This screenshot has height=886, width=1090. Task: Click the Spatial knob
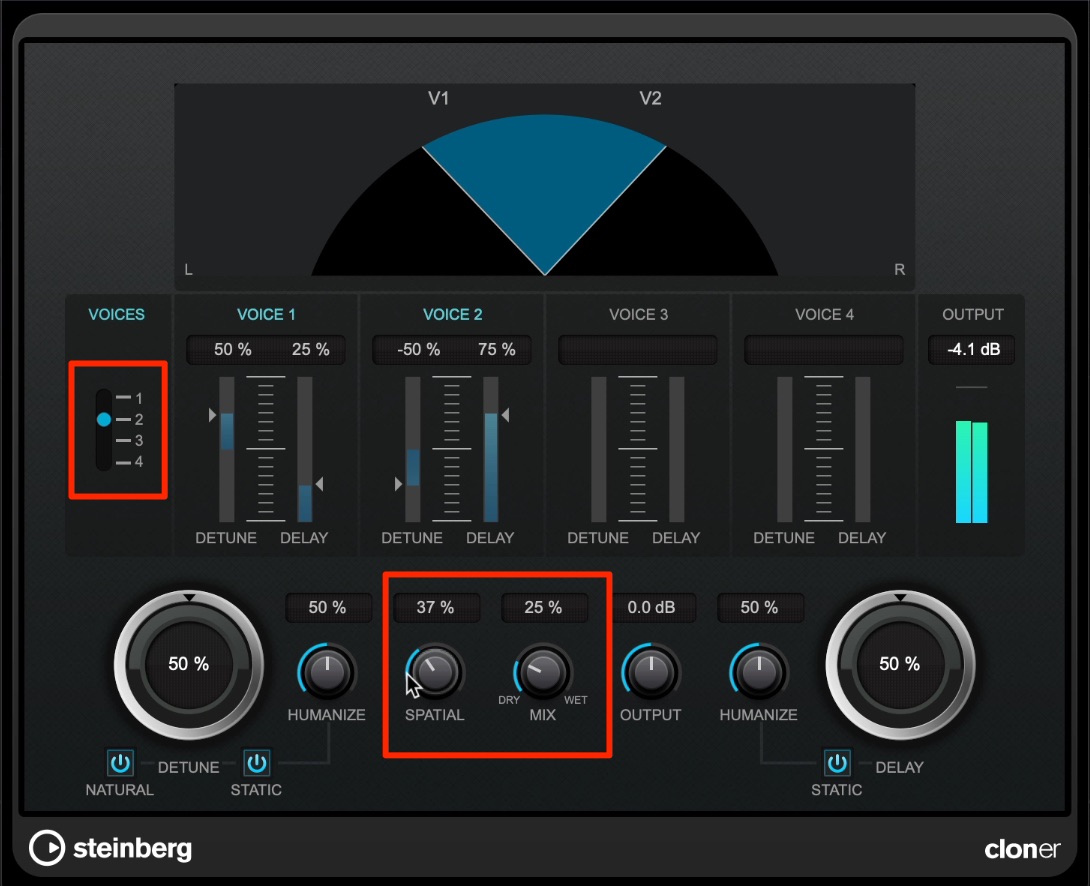tap(434, 672)
